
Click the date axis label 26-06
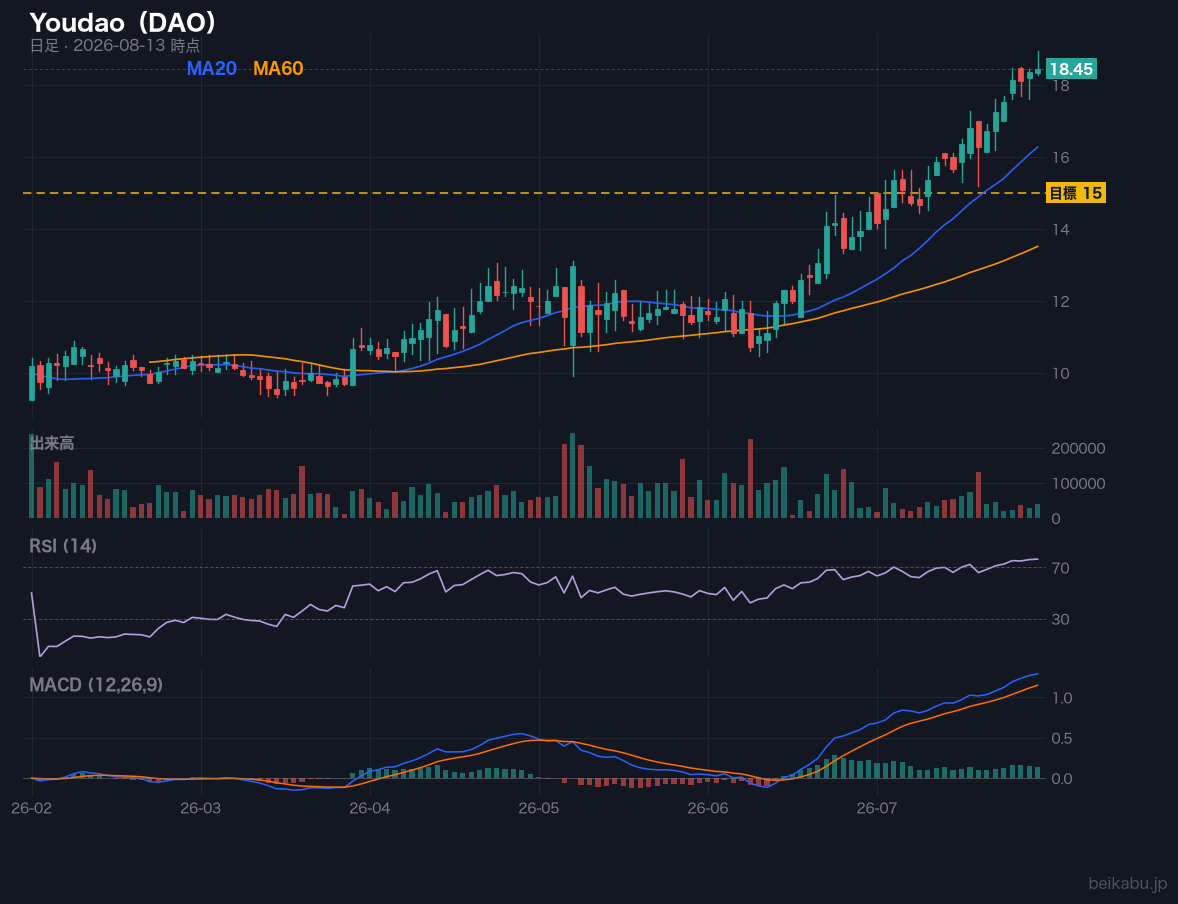pos(708,809)
